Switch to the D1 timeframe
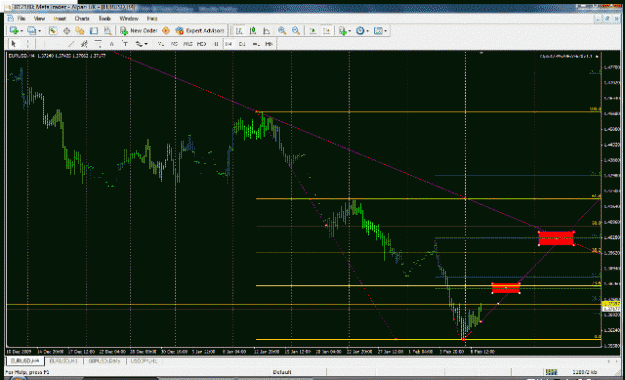This screenshot has height=380, width=625. coord(242,43)
